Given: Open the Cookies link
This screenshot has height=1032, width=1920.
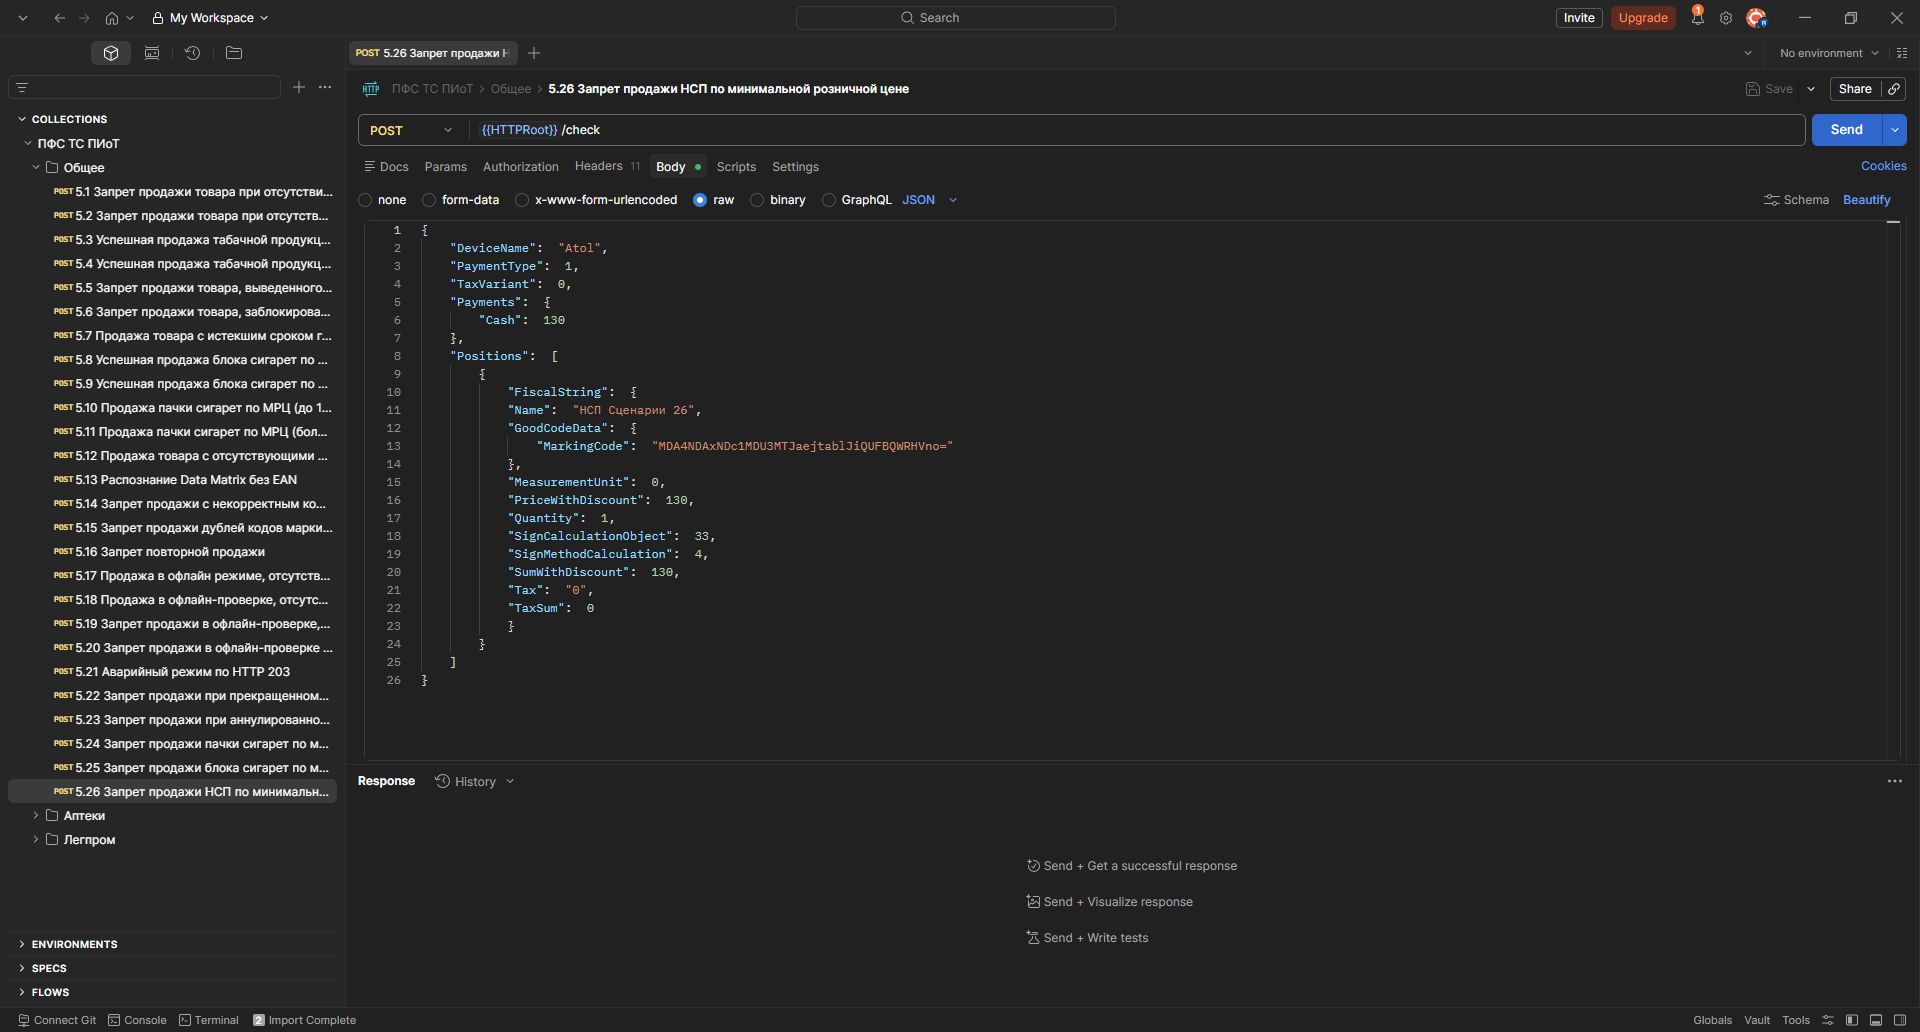Looking at the screenshot, I should pyautogui.click(x=1884, y=166).
